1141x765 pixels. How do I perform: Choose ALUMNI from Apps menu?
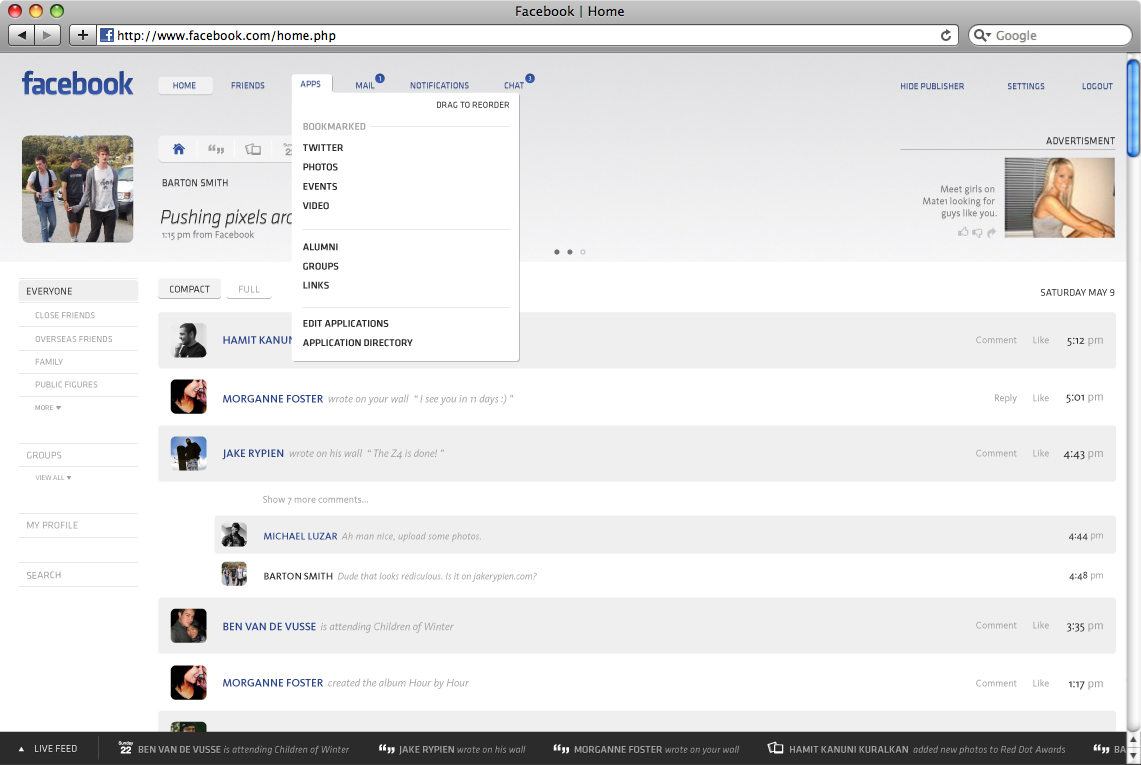320,247
